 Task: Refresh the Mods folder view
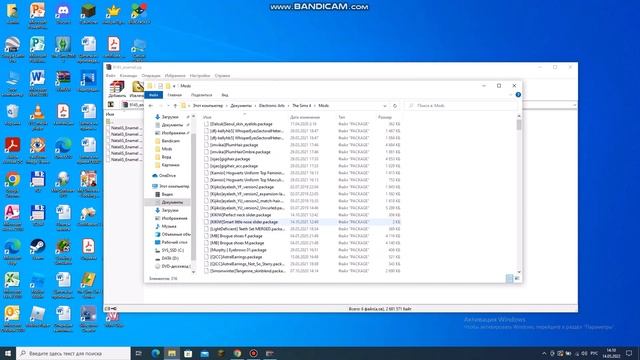point(395,106)
